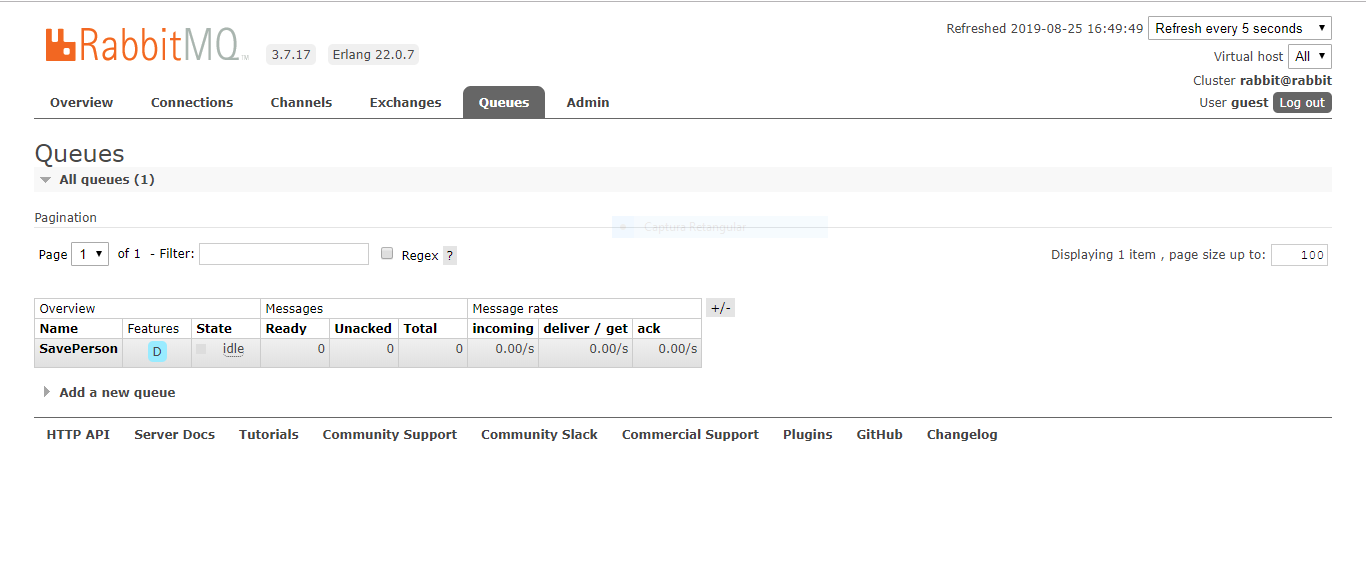Toggle table columns with the +/- button
1366x574 pixels.
pyautogui.click(x=721, y=308)
